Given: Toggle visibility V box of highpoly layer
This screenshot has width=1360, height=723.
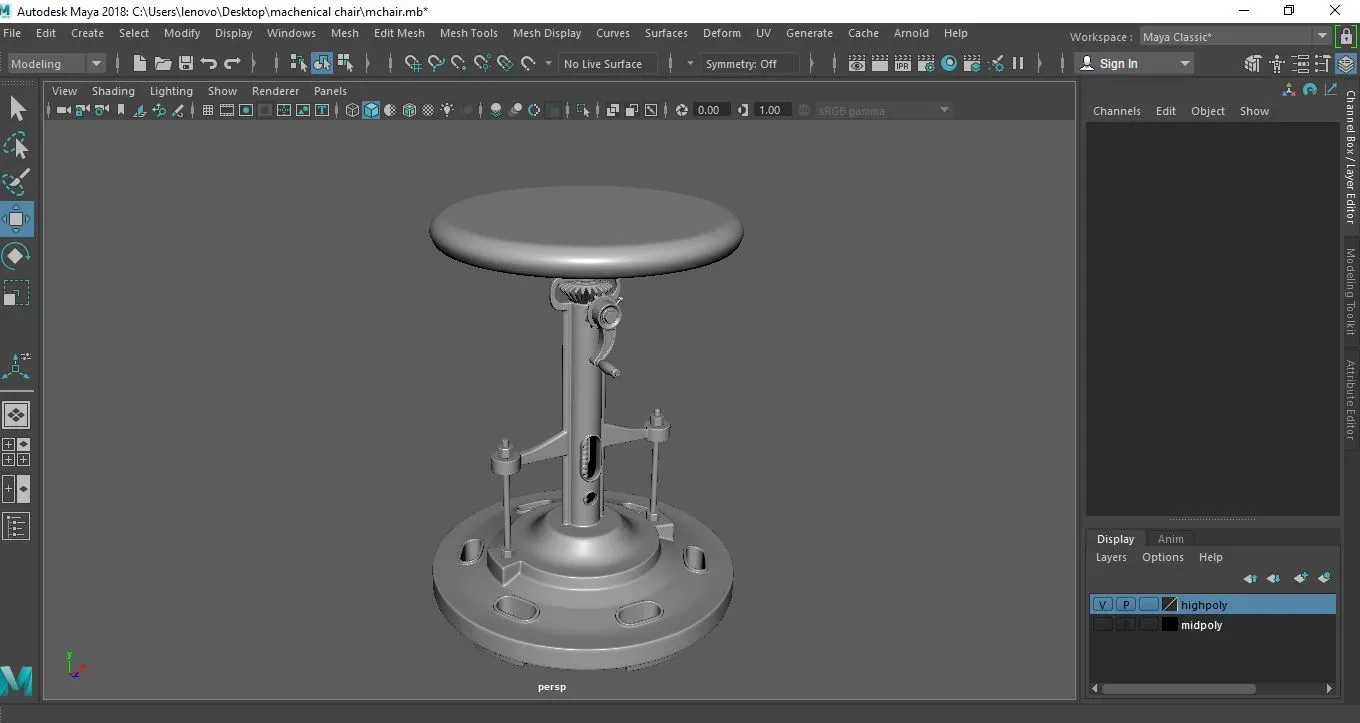Looking at the screenshot, I should click(1102, 605).
